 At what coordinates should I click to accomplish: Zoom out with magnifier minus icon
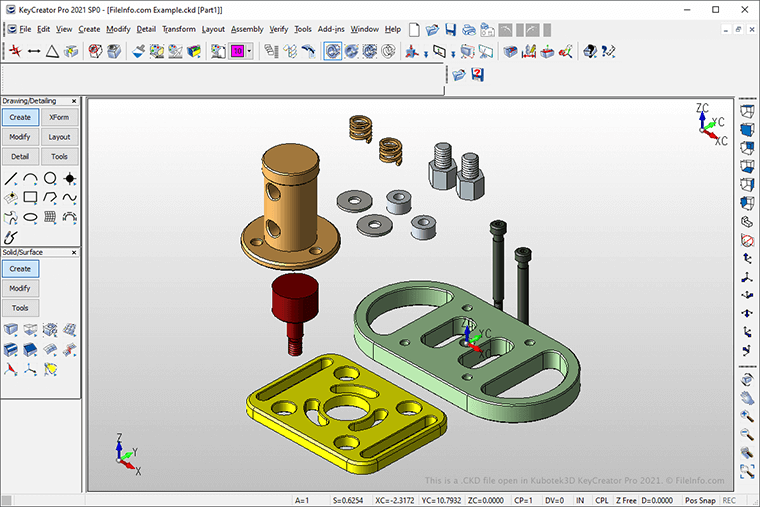point(747,434)
